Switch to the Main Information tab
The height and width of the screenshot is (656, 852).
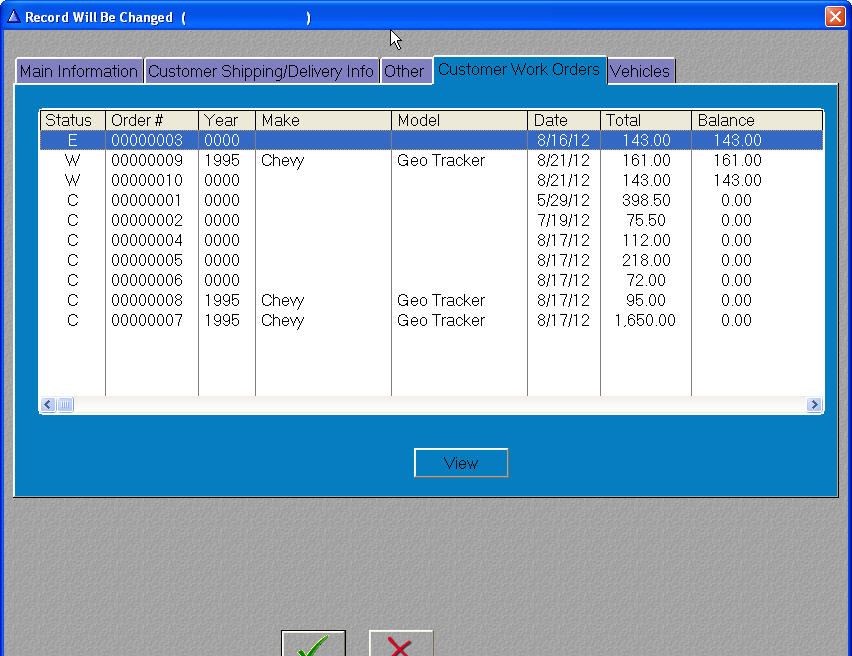click(79, 72)
